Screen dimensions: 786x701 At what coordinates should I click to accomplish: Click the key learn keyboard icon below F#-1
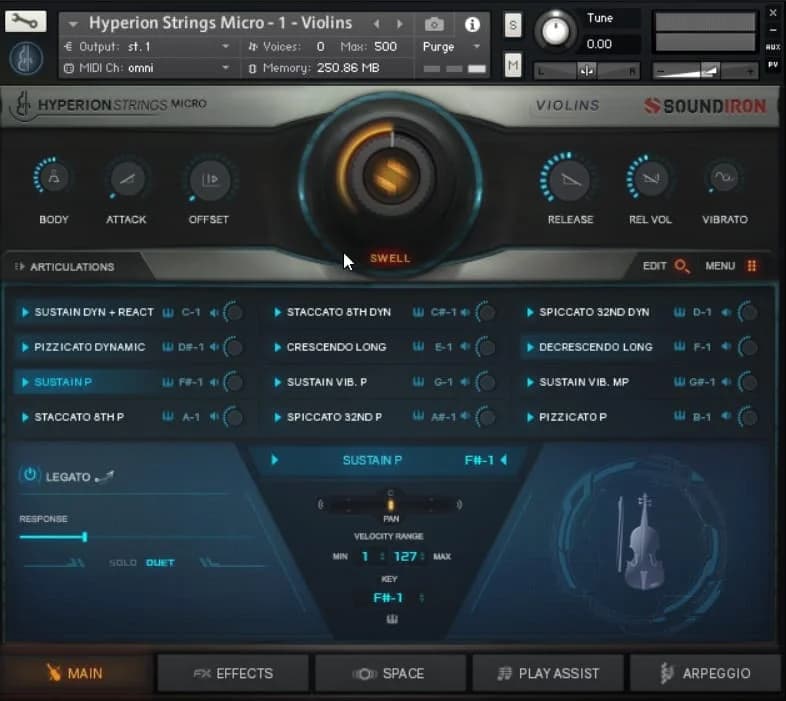click(392, 619)
